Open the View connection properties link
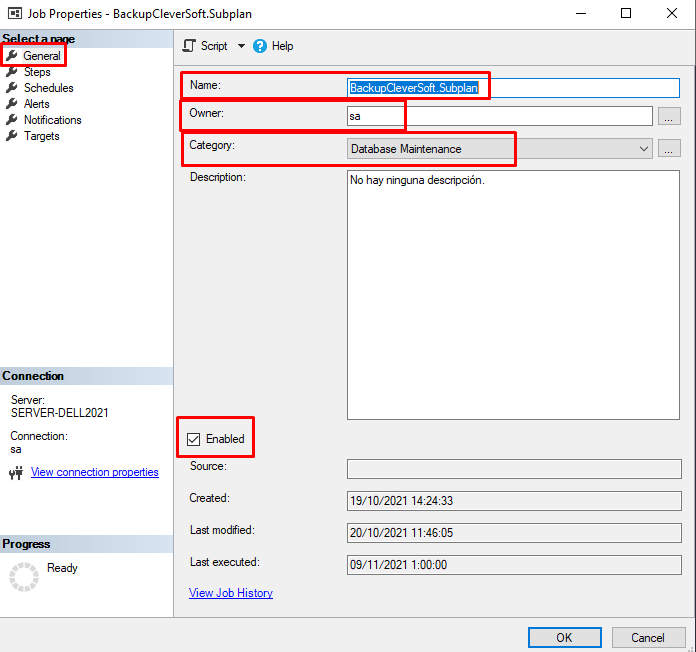The width and height of the screenshot is (696, 652). click(x=95, y=472)
